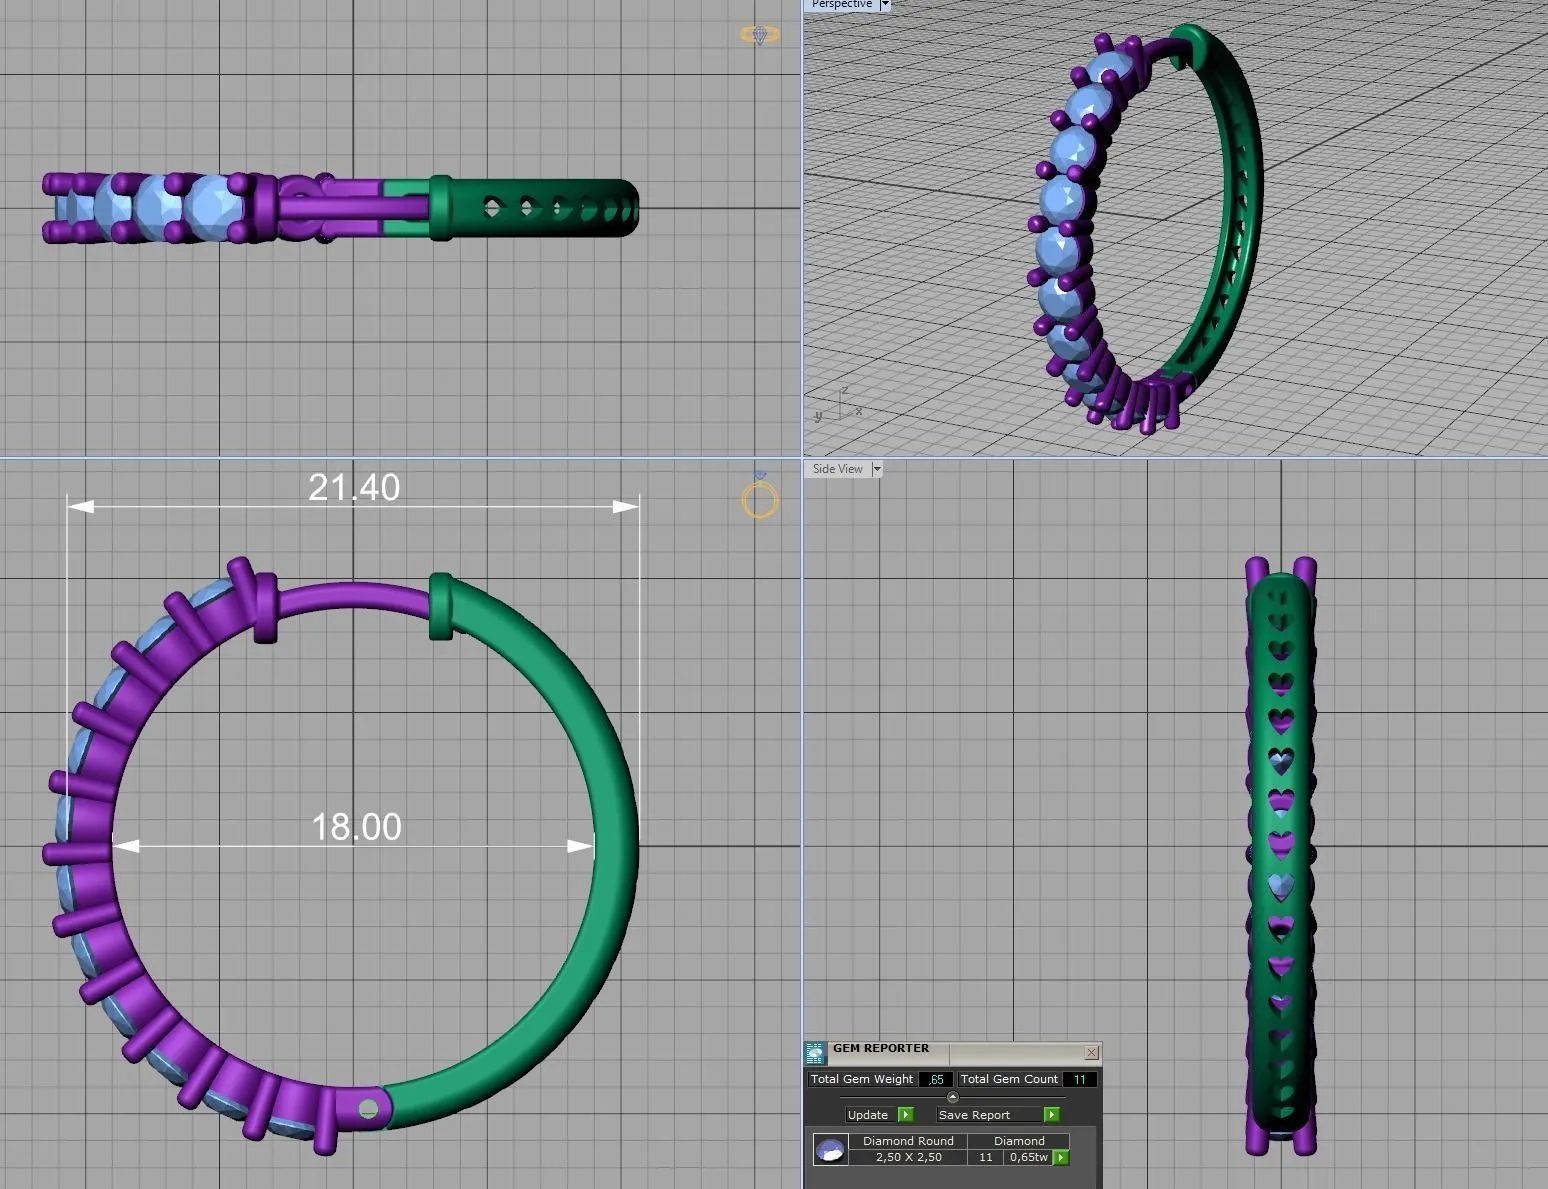The image size is (1548, 1189).
Task: Click the Update button label
Action: point(867,1115)
